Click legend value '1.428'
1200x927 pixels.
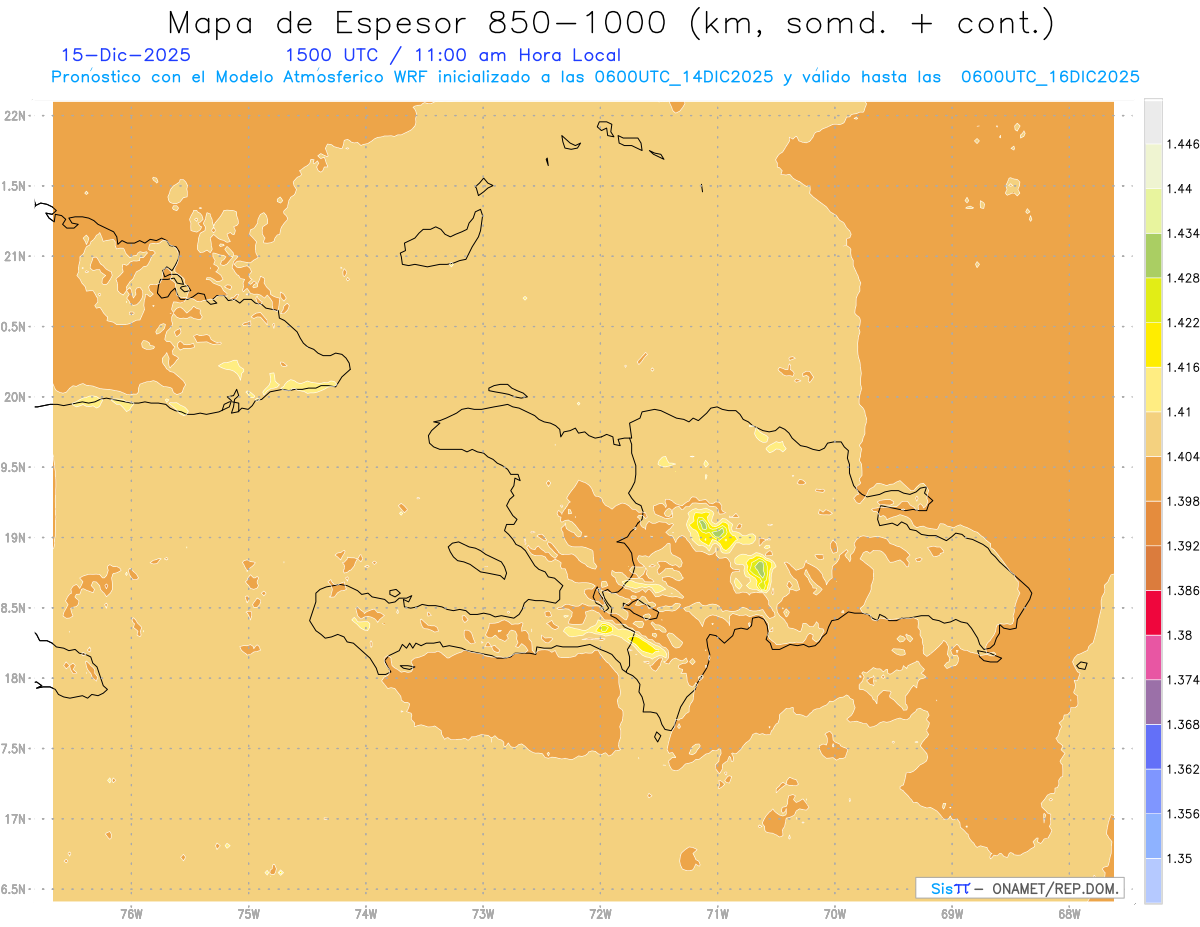[1183, 278]
